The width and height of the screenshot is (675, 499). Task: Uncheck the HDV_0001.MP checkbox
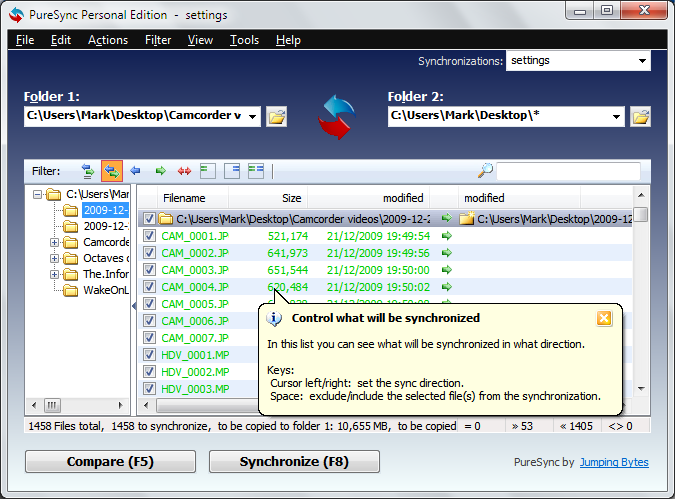click(x=149, y=355)
